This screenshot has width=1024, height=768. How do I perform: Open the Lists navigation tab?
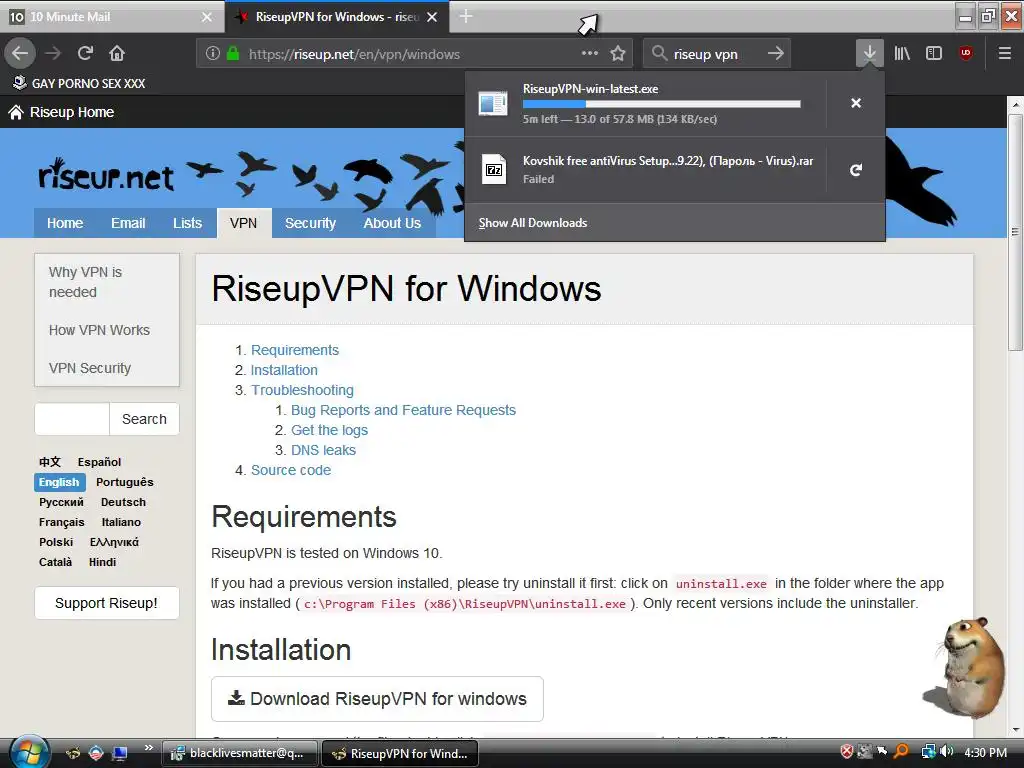187,223
